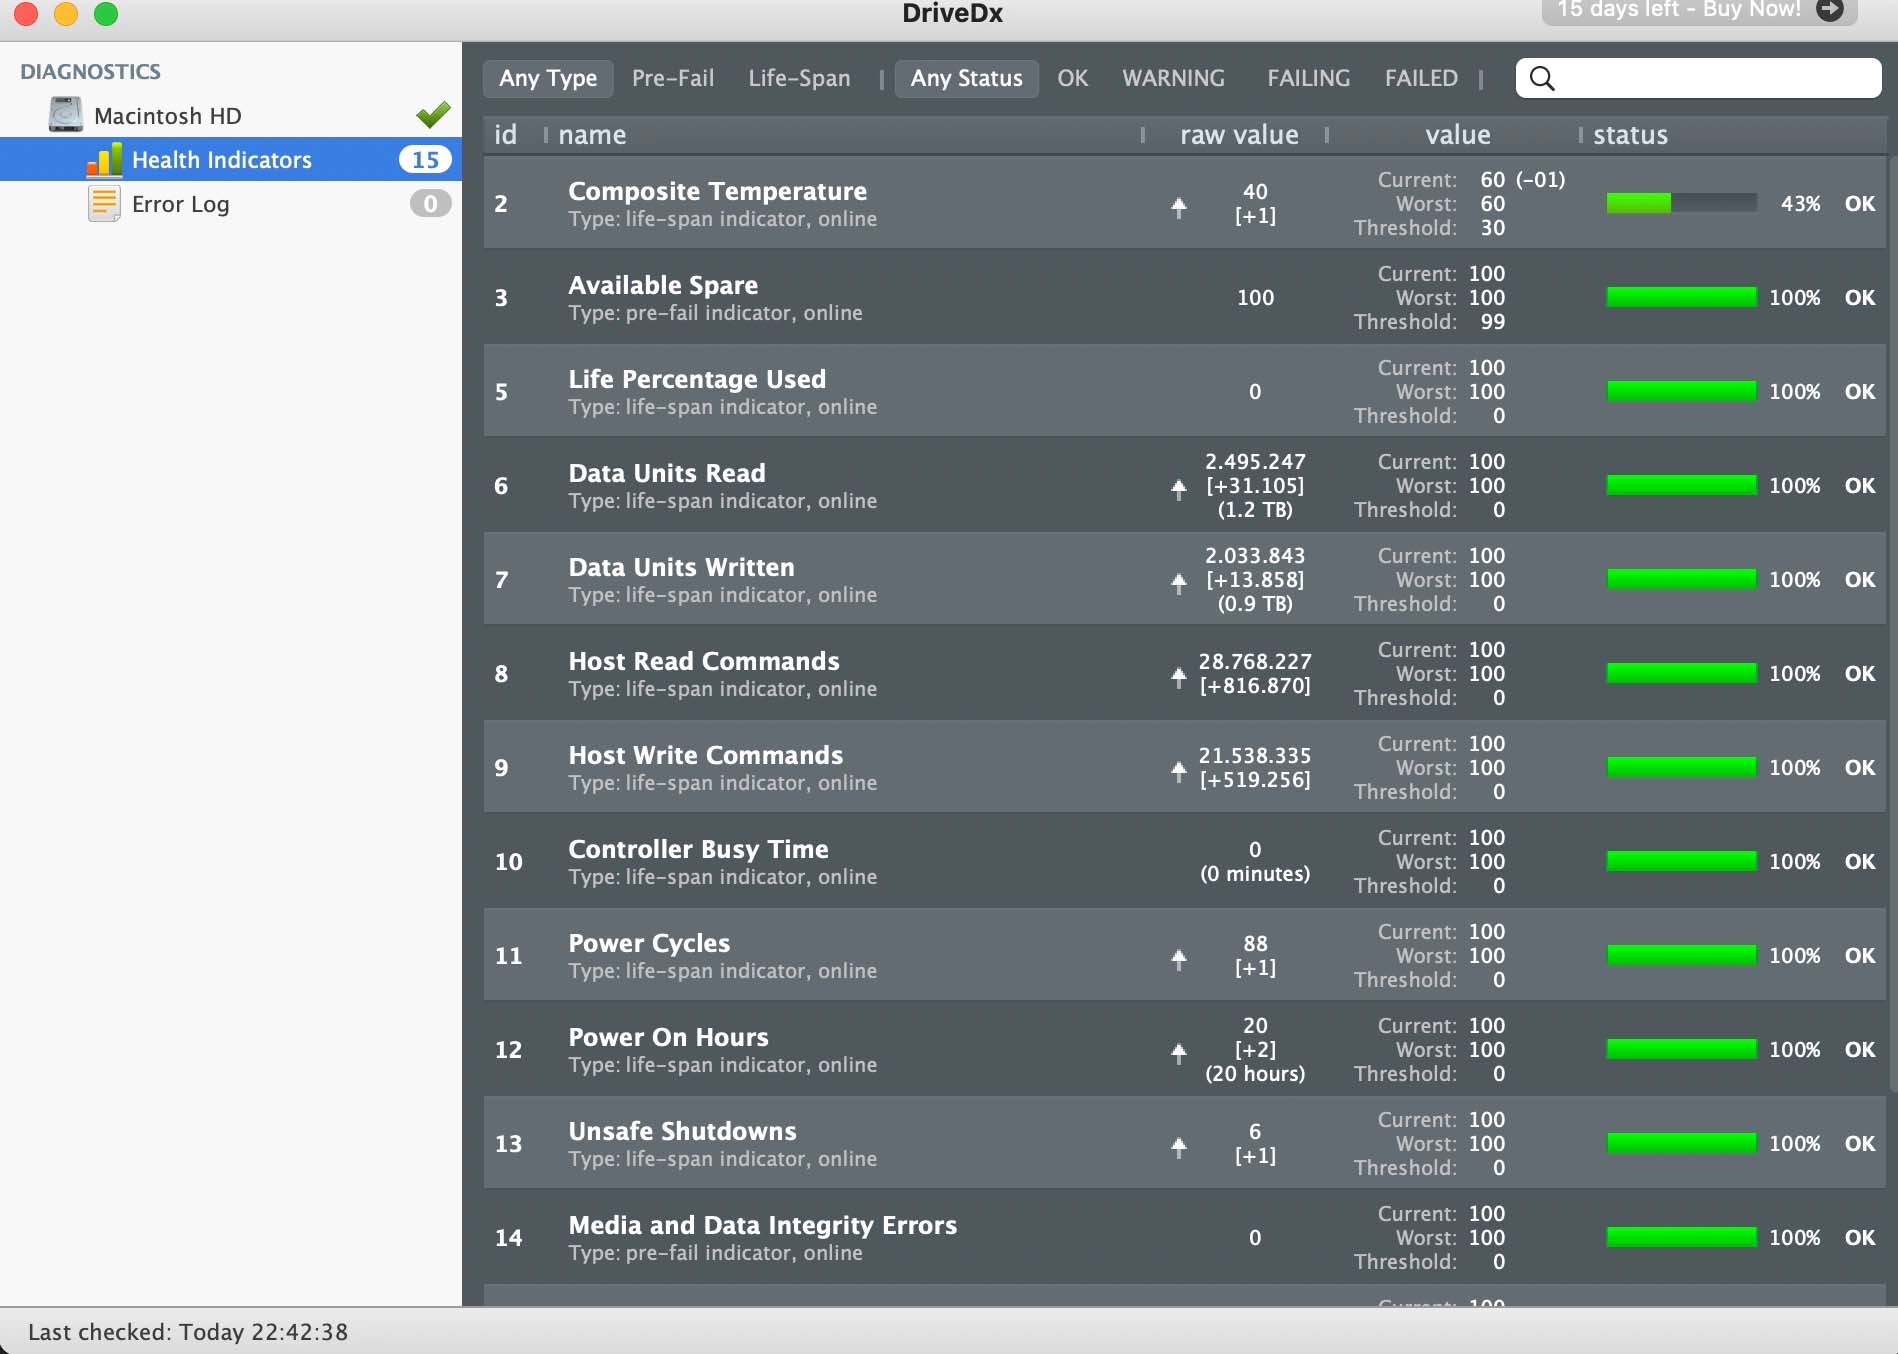Sort by the raw value column header
The height and width of the screenshot is (1354, 1898).
[x=1239, y=135]
